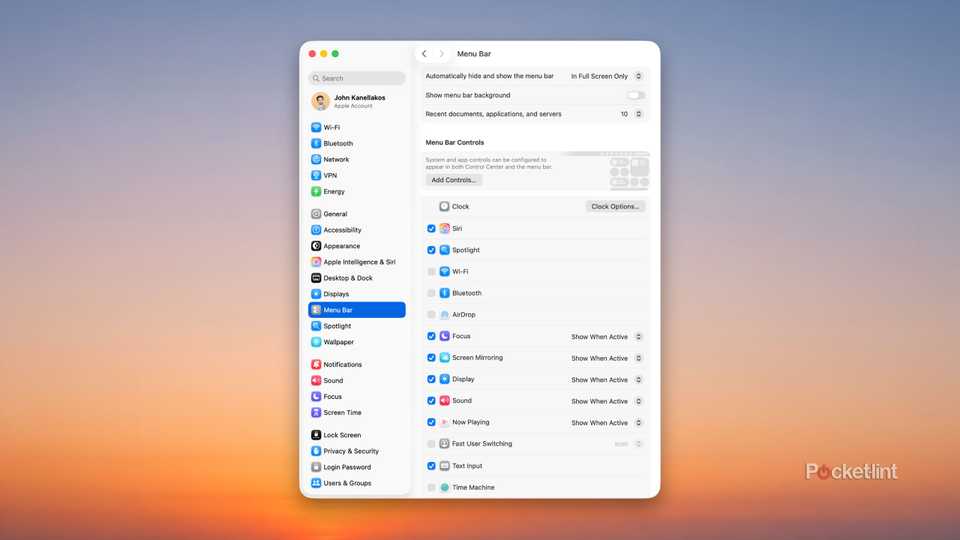This screenshot has height=540, width=960.
Task: Click the Energy icon in the sidebar
Action: click(x=316, y=192)
